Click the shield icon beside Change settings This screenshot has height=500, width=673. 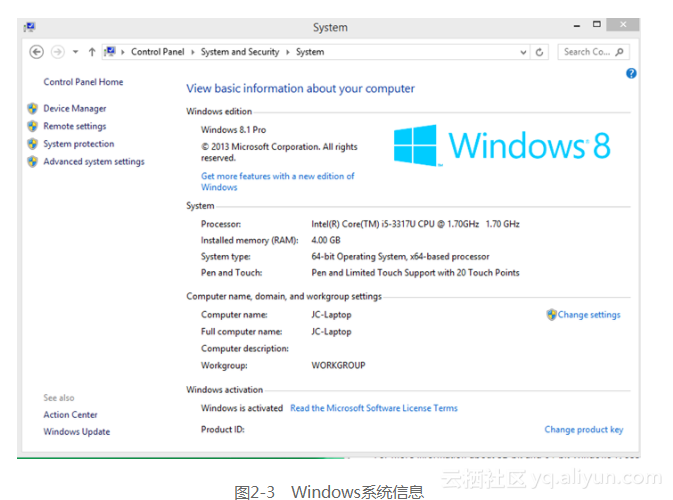[x=552, y=315]
